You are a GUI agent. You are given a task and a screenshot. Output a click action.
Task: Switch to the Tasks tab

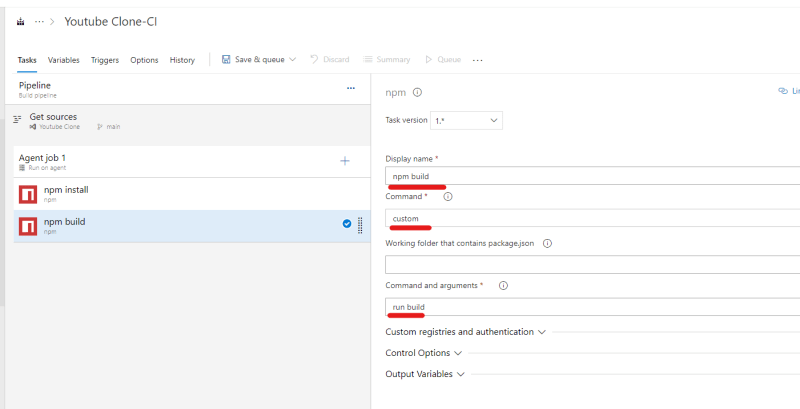pos(27,60)
